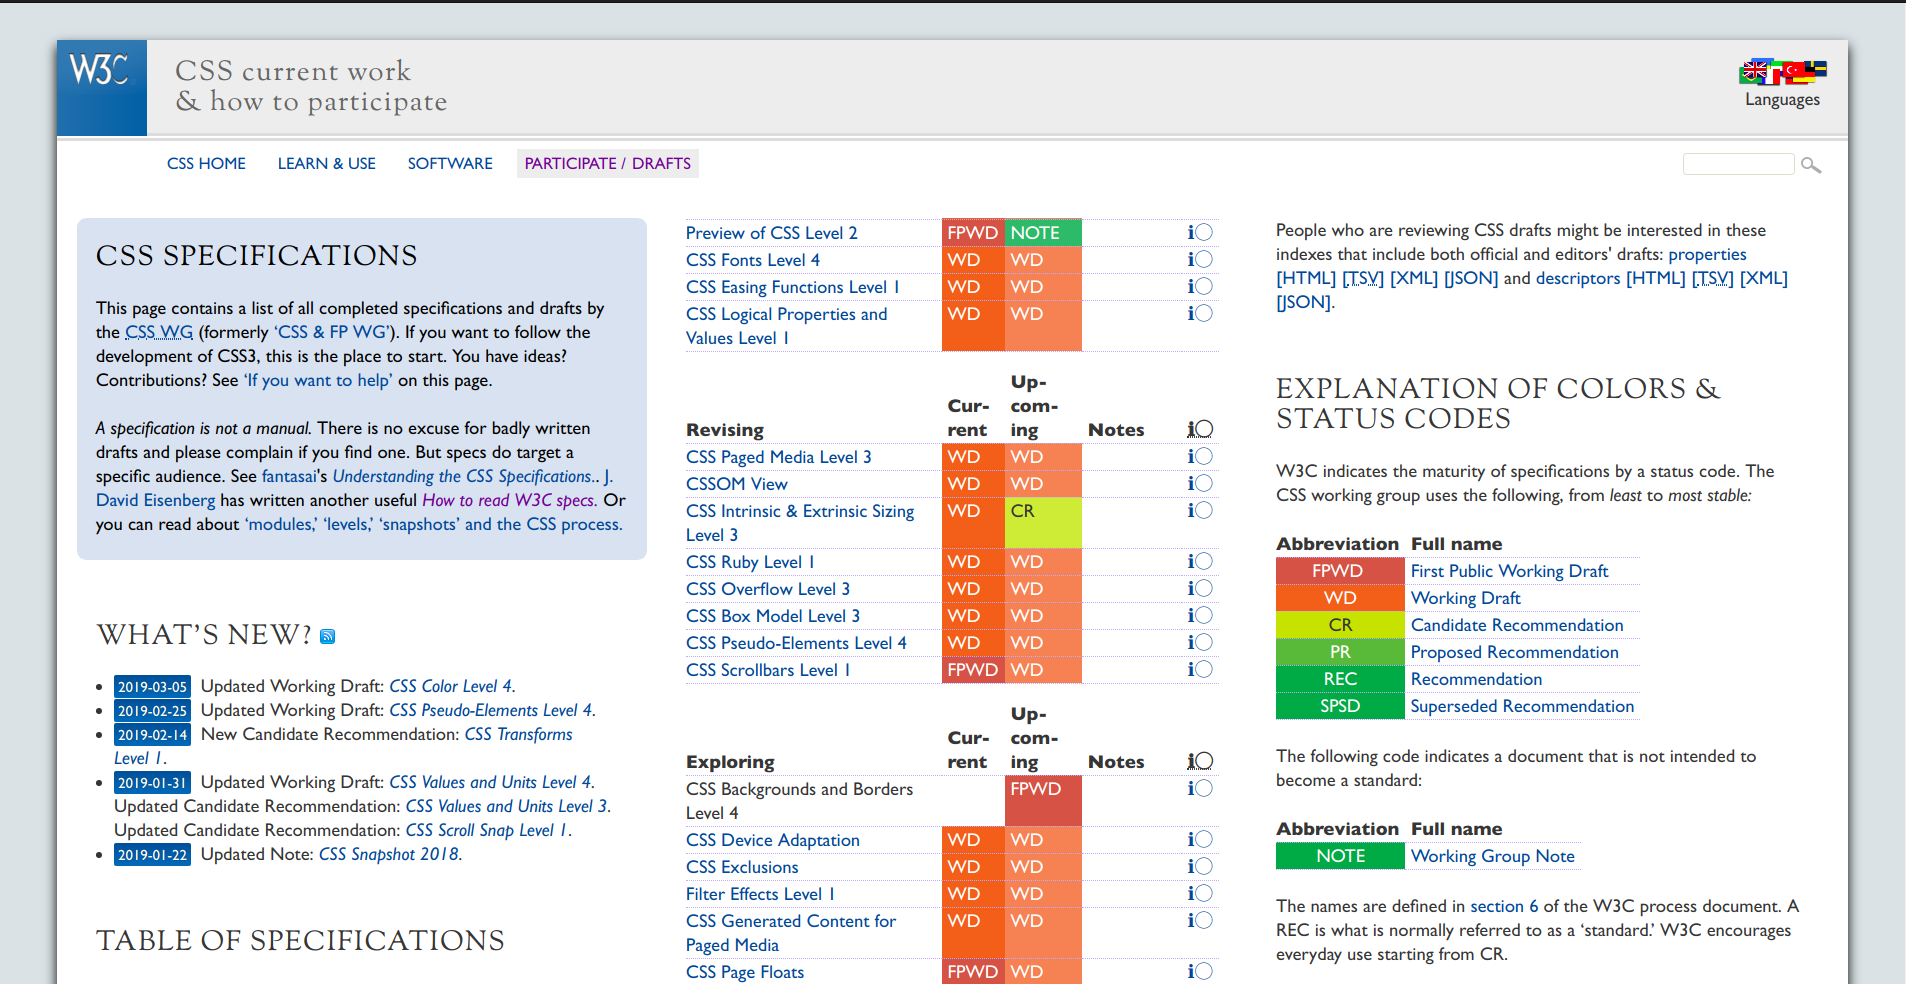Image resolution: width=1906 pixels, height=984 pixels.
Task: Open info icon for CSS Overflow Level 3
Action: point(1200,588)
